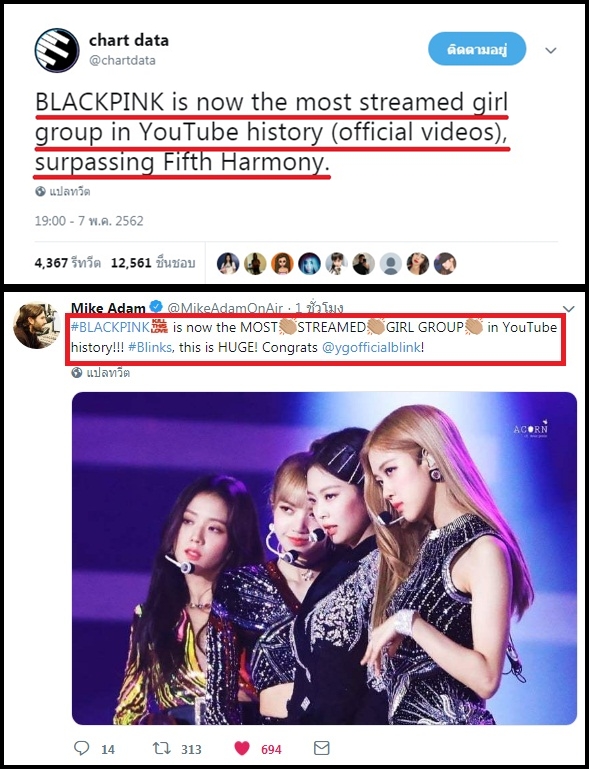Click Mike Adam's verified badge
This screenshot has height=769, width=589.
point(156,308)
